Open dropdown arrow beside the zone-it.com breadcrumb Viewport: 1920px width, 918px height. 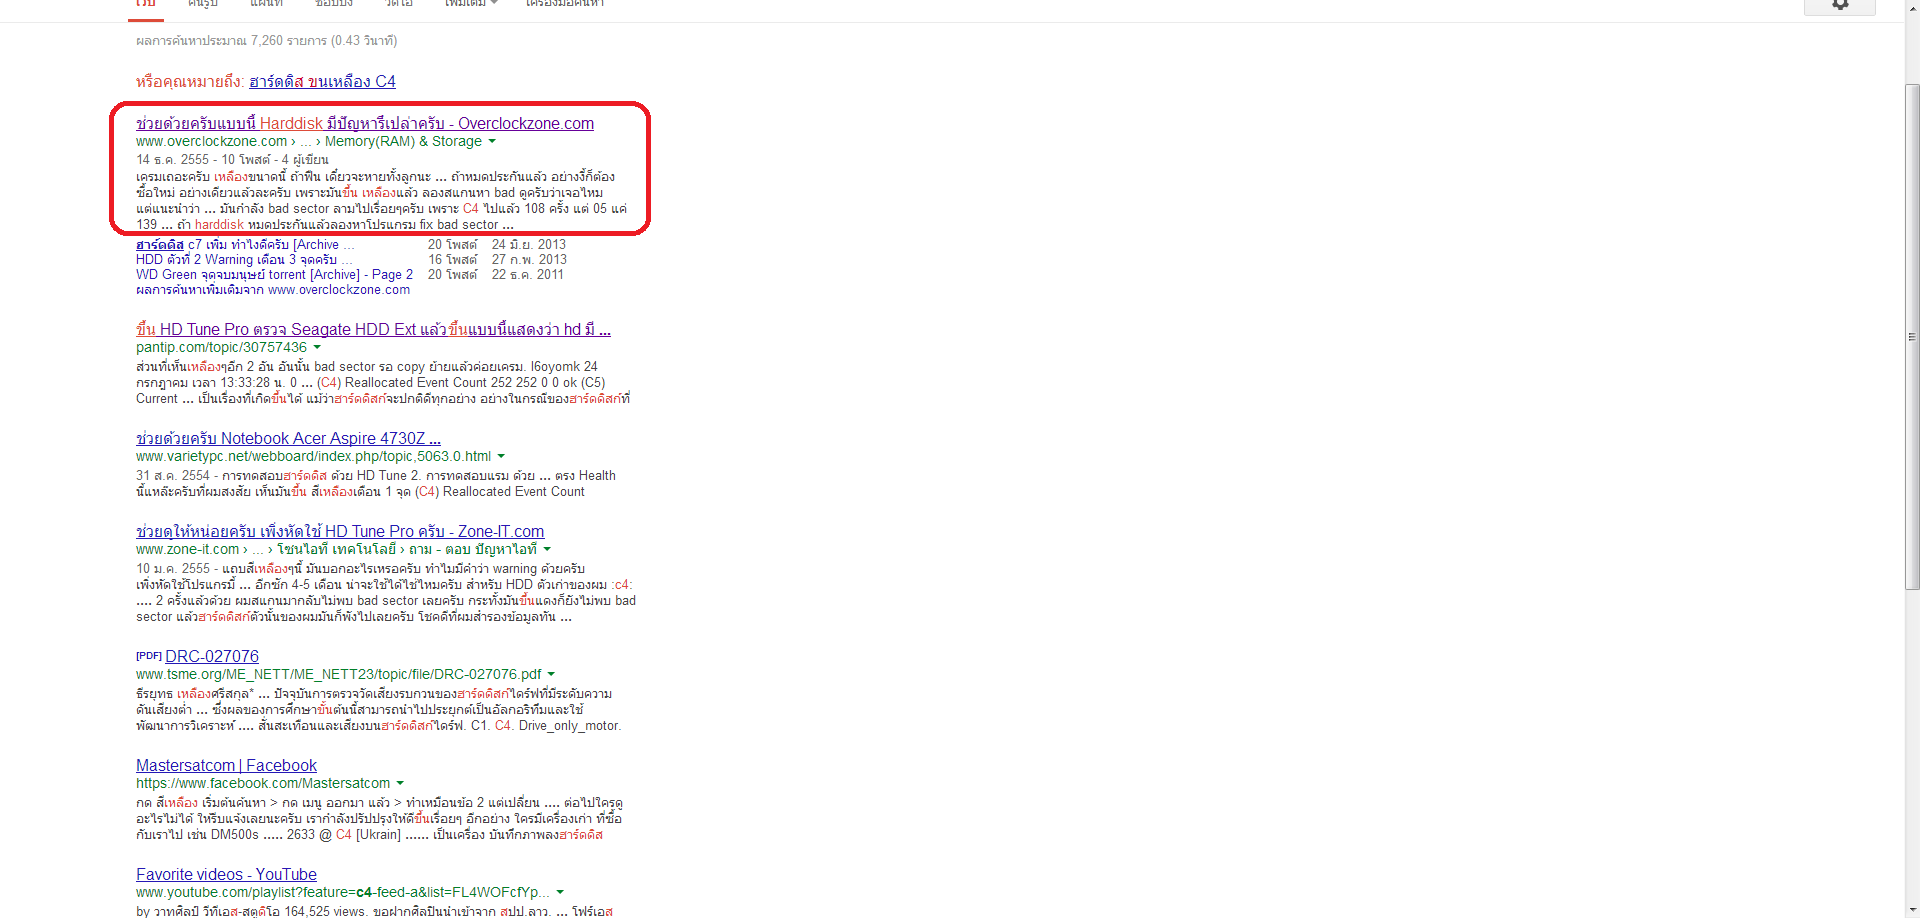pyautogui.click(x=547, y=550)
